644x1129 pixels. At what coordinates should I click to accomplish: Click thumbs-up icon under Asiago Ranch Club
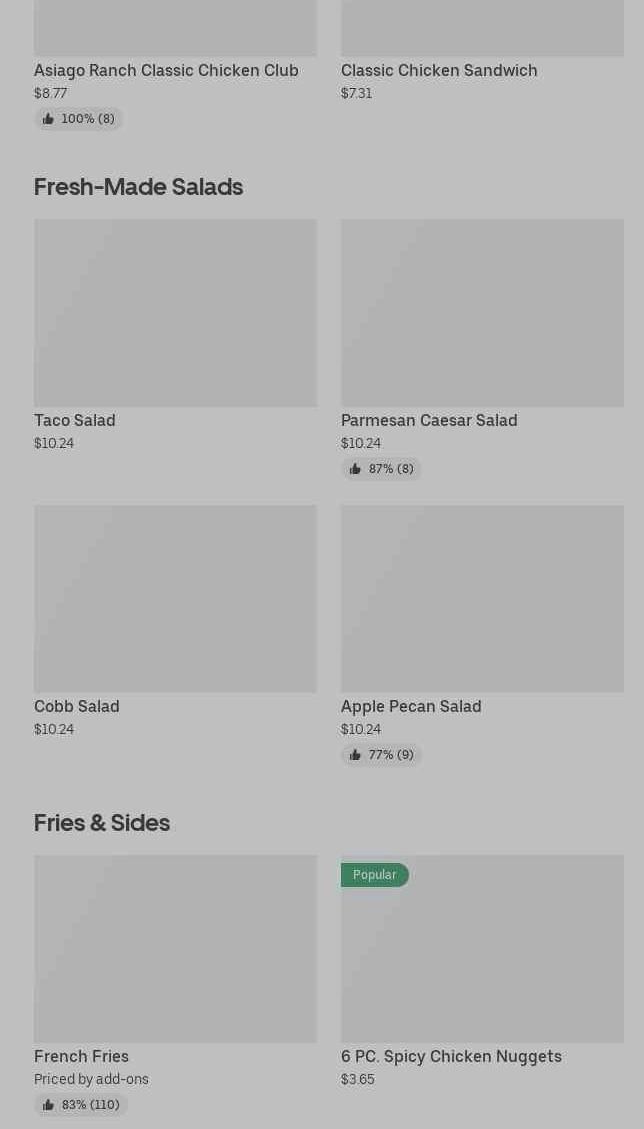48,119
